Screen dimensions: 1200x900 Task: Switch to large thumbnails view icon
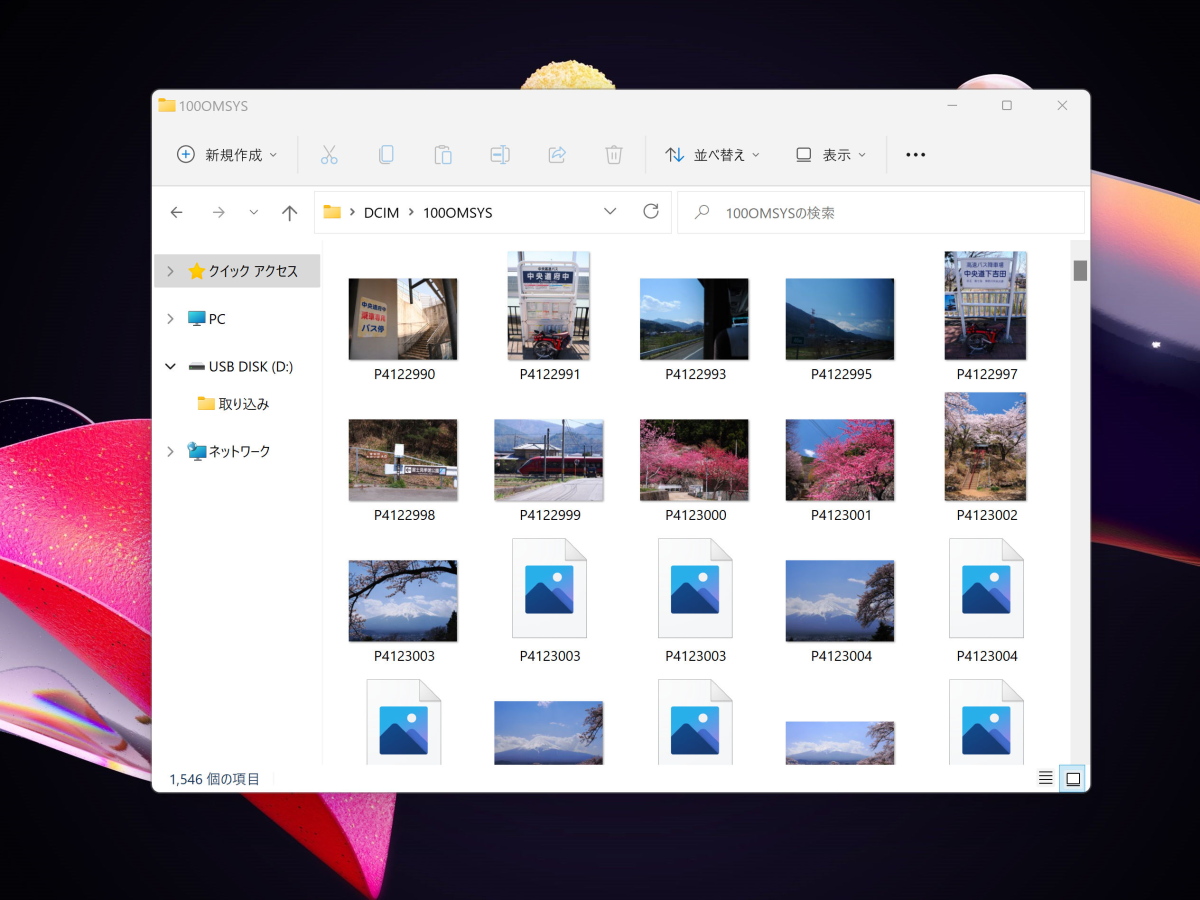1073,778
